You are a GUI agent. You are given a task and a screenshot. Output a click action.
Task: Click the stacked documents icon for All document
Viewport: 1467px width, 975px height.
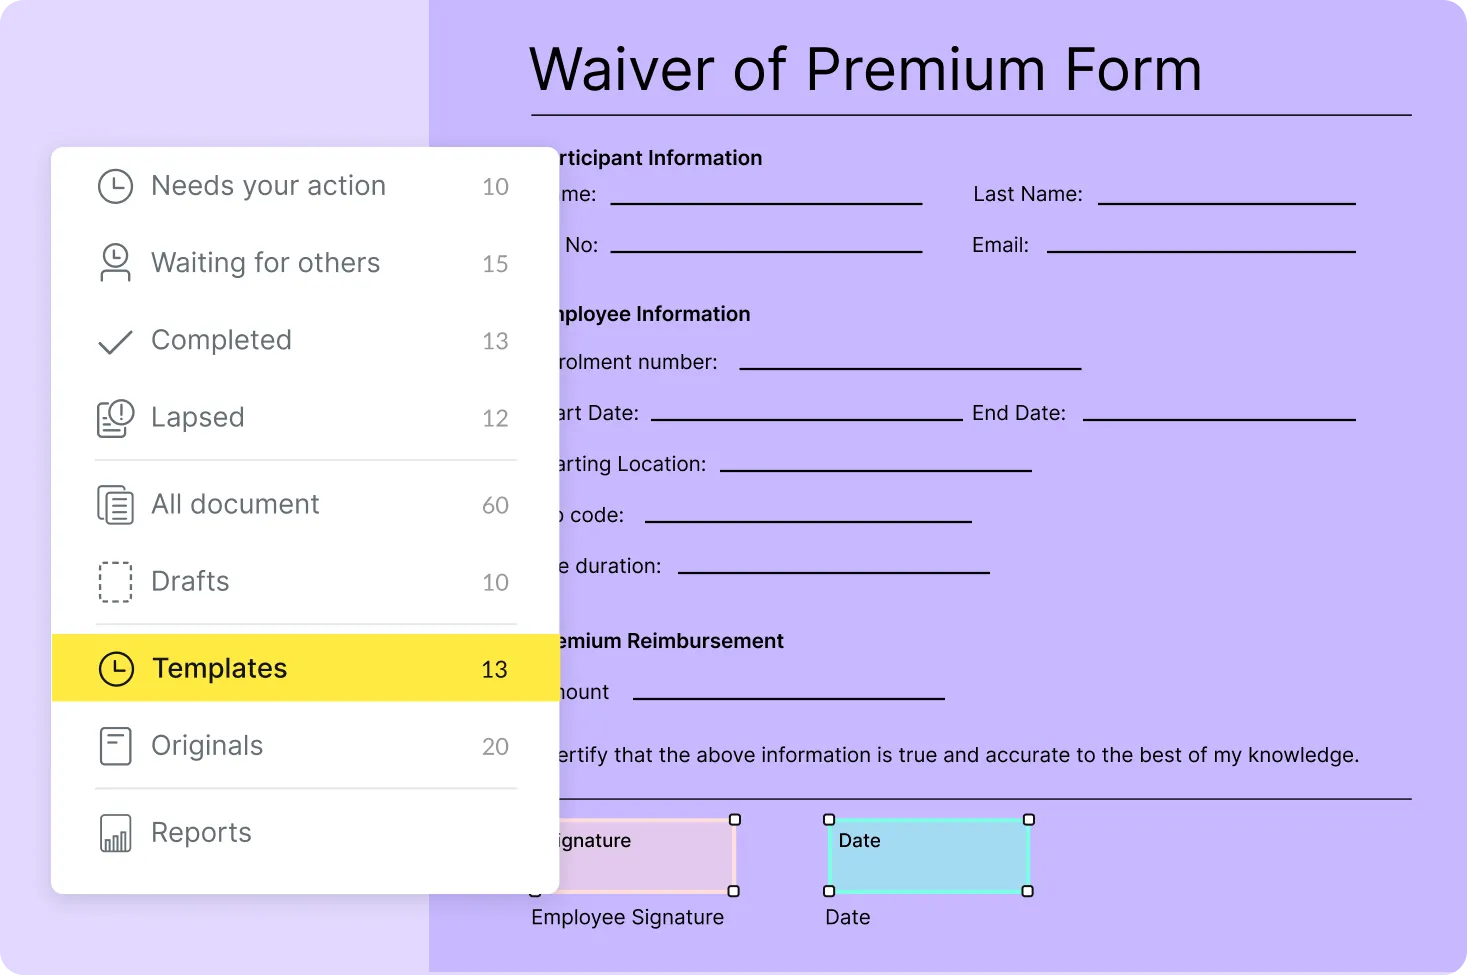click(115, 504)
